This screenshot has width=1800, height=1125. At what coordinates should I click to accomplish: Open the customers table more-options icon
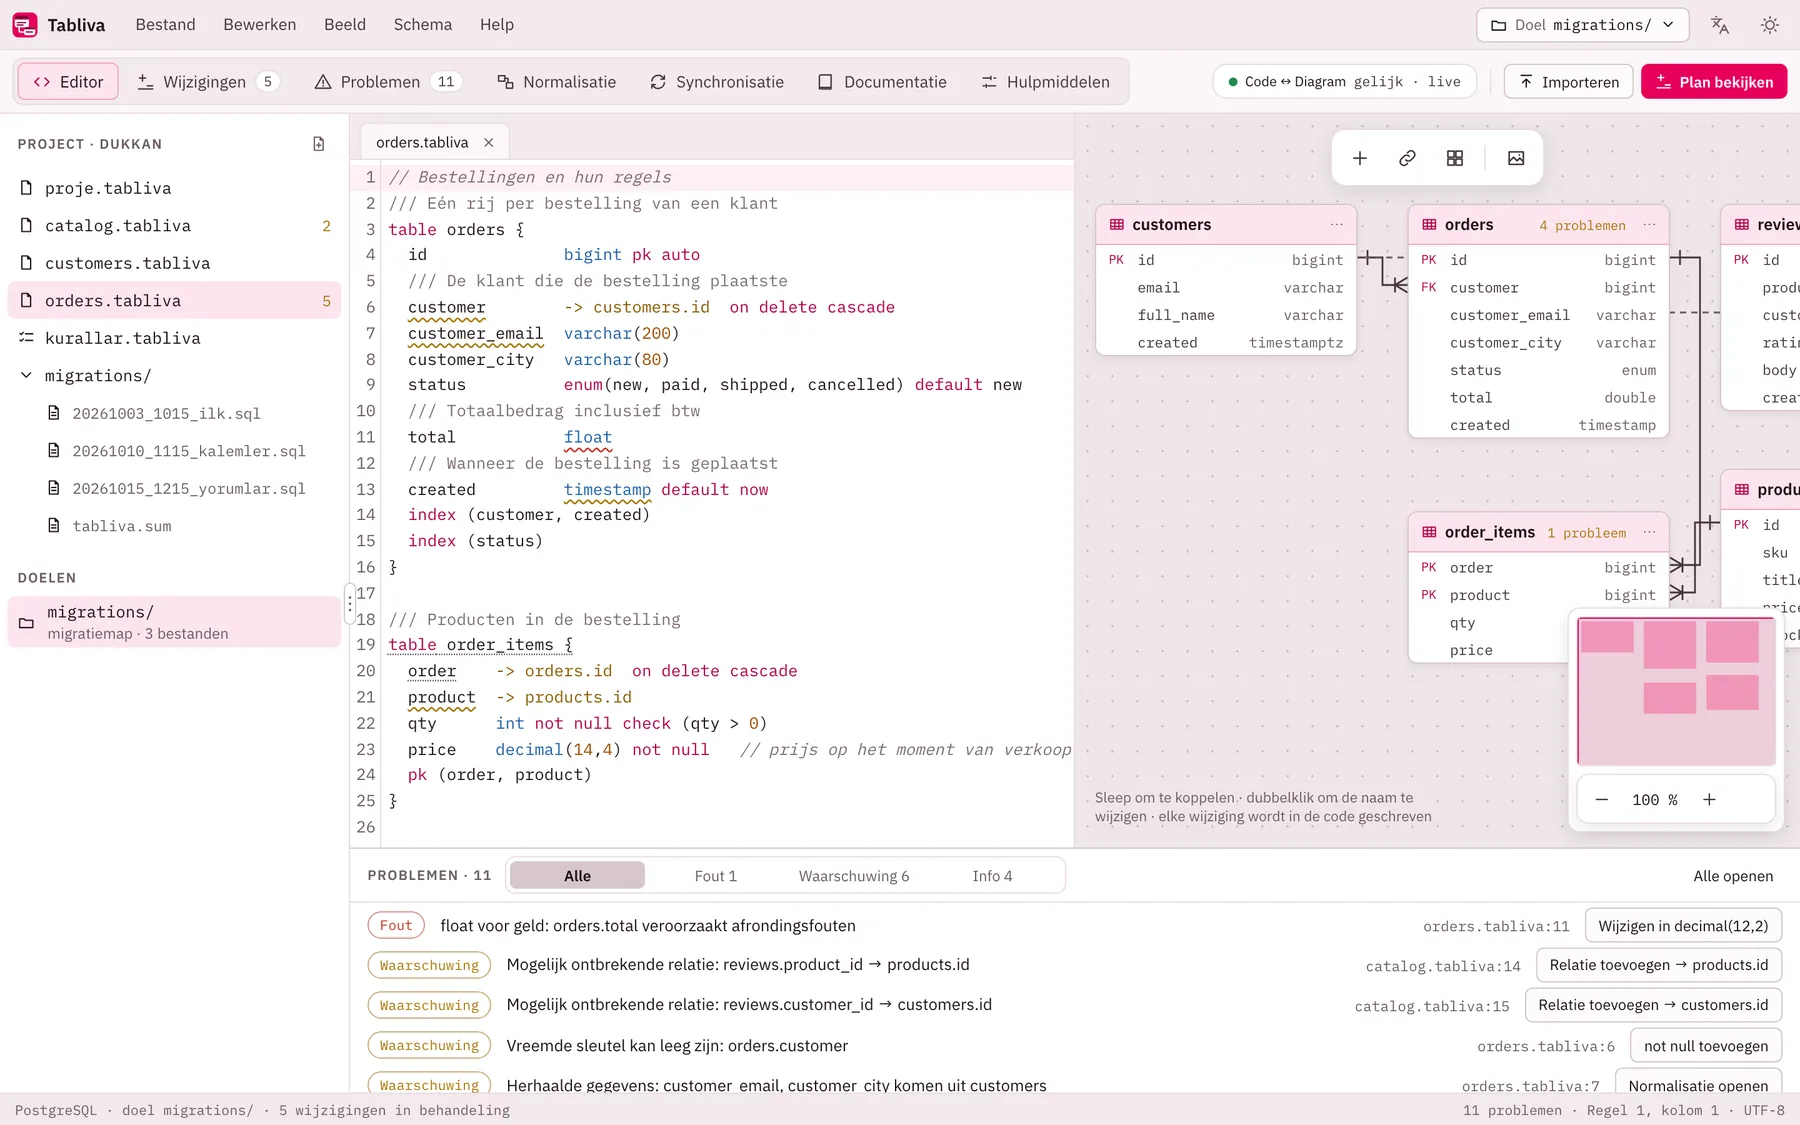click(x=1337, y=225)
